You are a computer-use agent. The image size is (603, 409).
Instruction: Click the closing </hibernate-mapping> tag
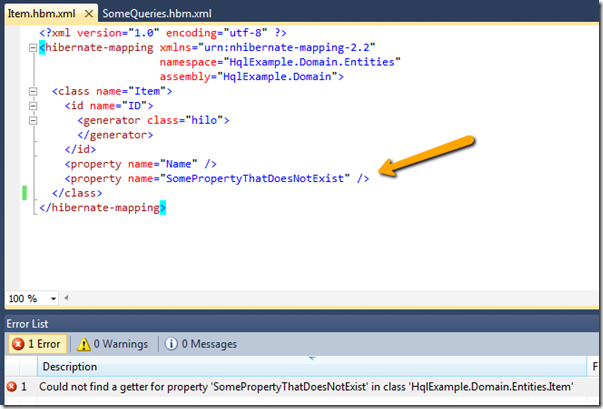point(103,208)
